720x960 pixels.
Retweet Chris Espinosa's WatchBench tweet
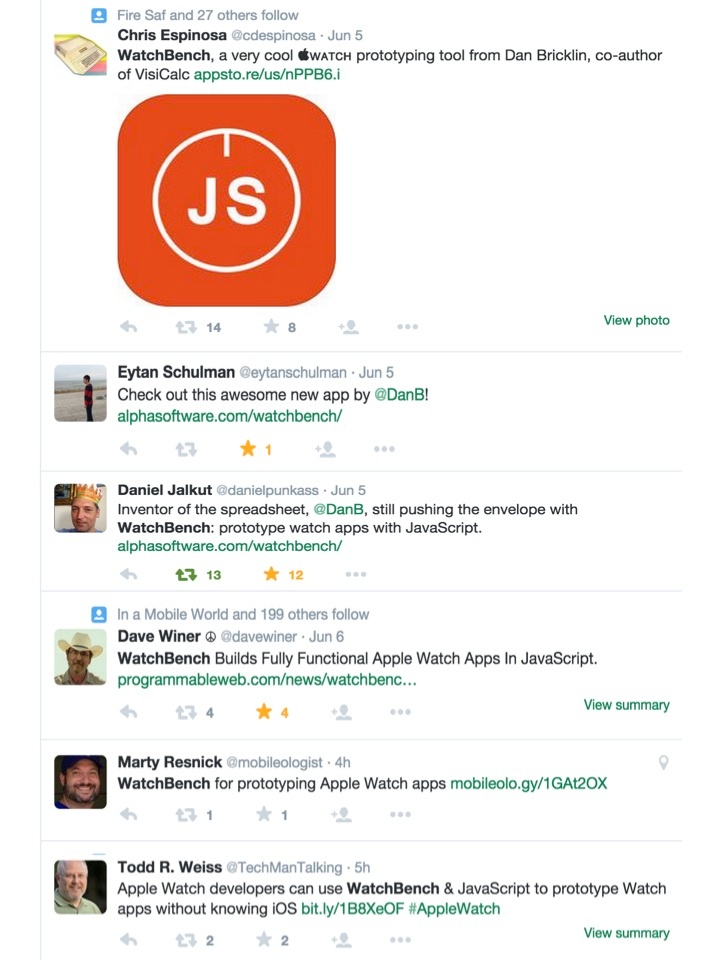tap(186, 327)
